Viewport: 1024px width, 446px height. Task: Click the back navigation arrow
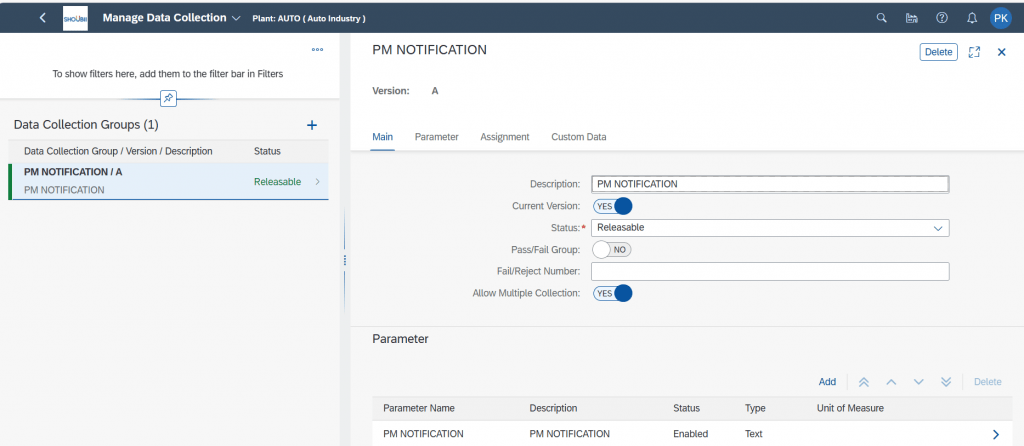[42, 18]
